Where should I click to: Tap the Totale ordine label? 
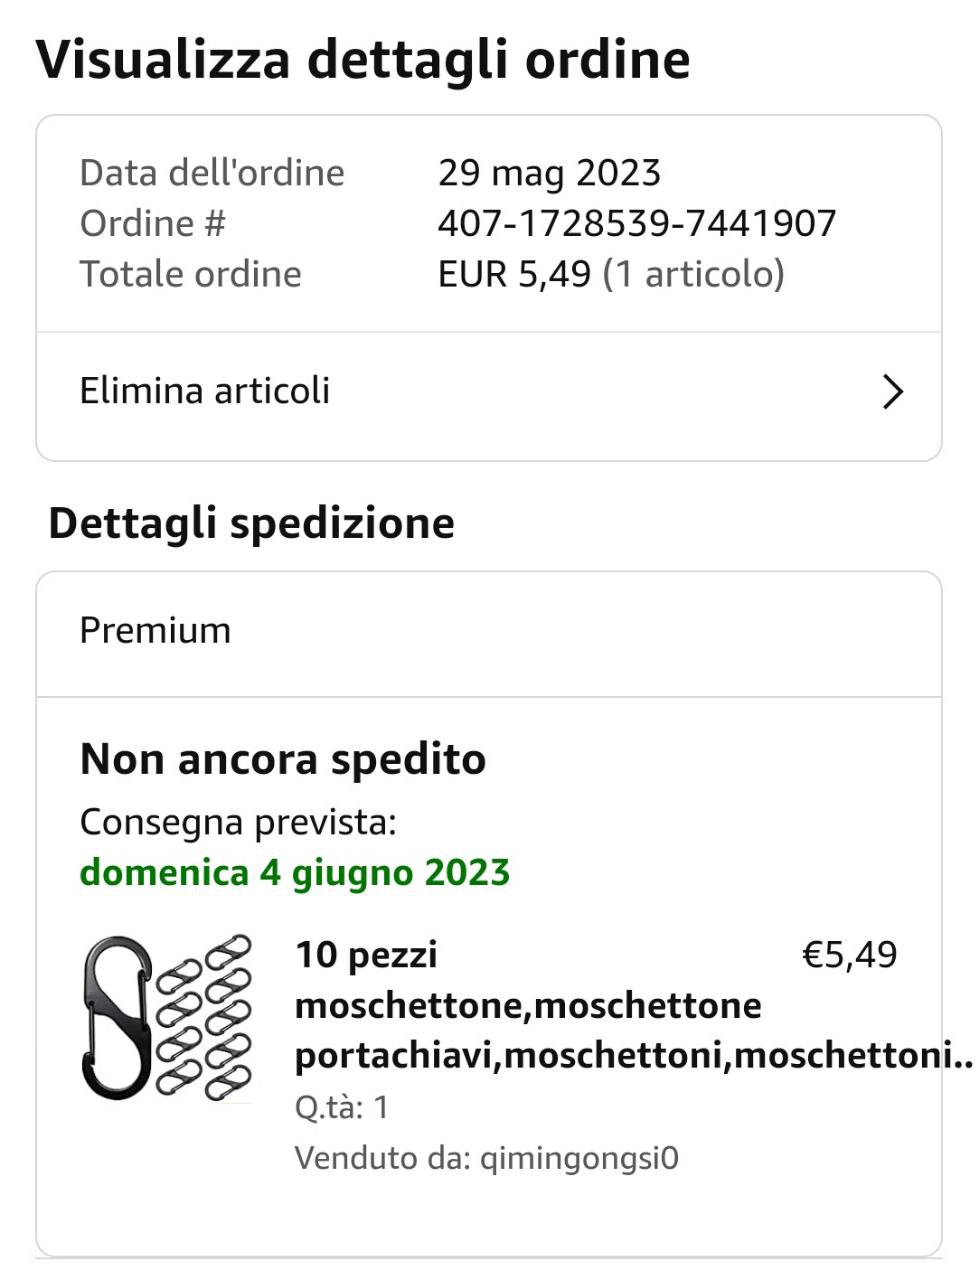tap(191, 274)
